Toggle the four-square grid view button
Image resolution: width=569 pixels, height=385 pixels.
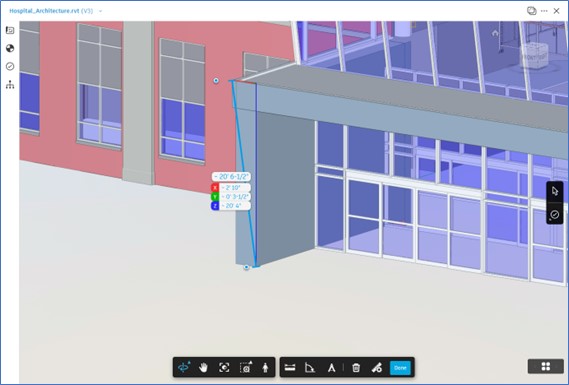(x=546, y=366)
